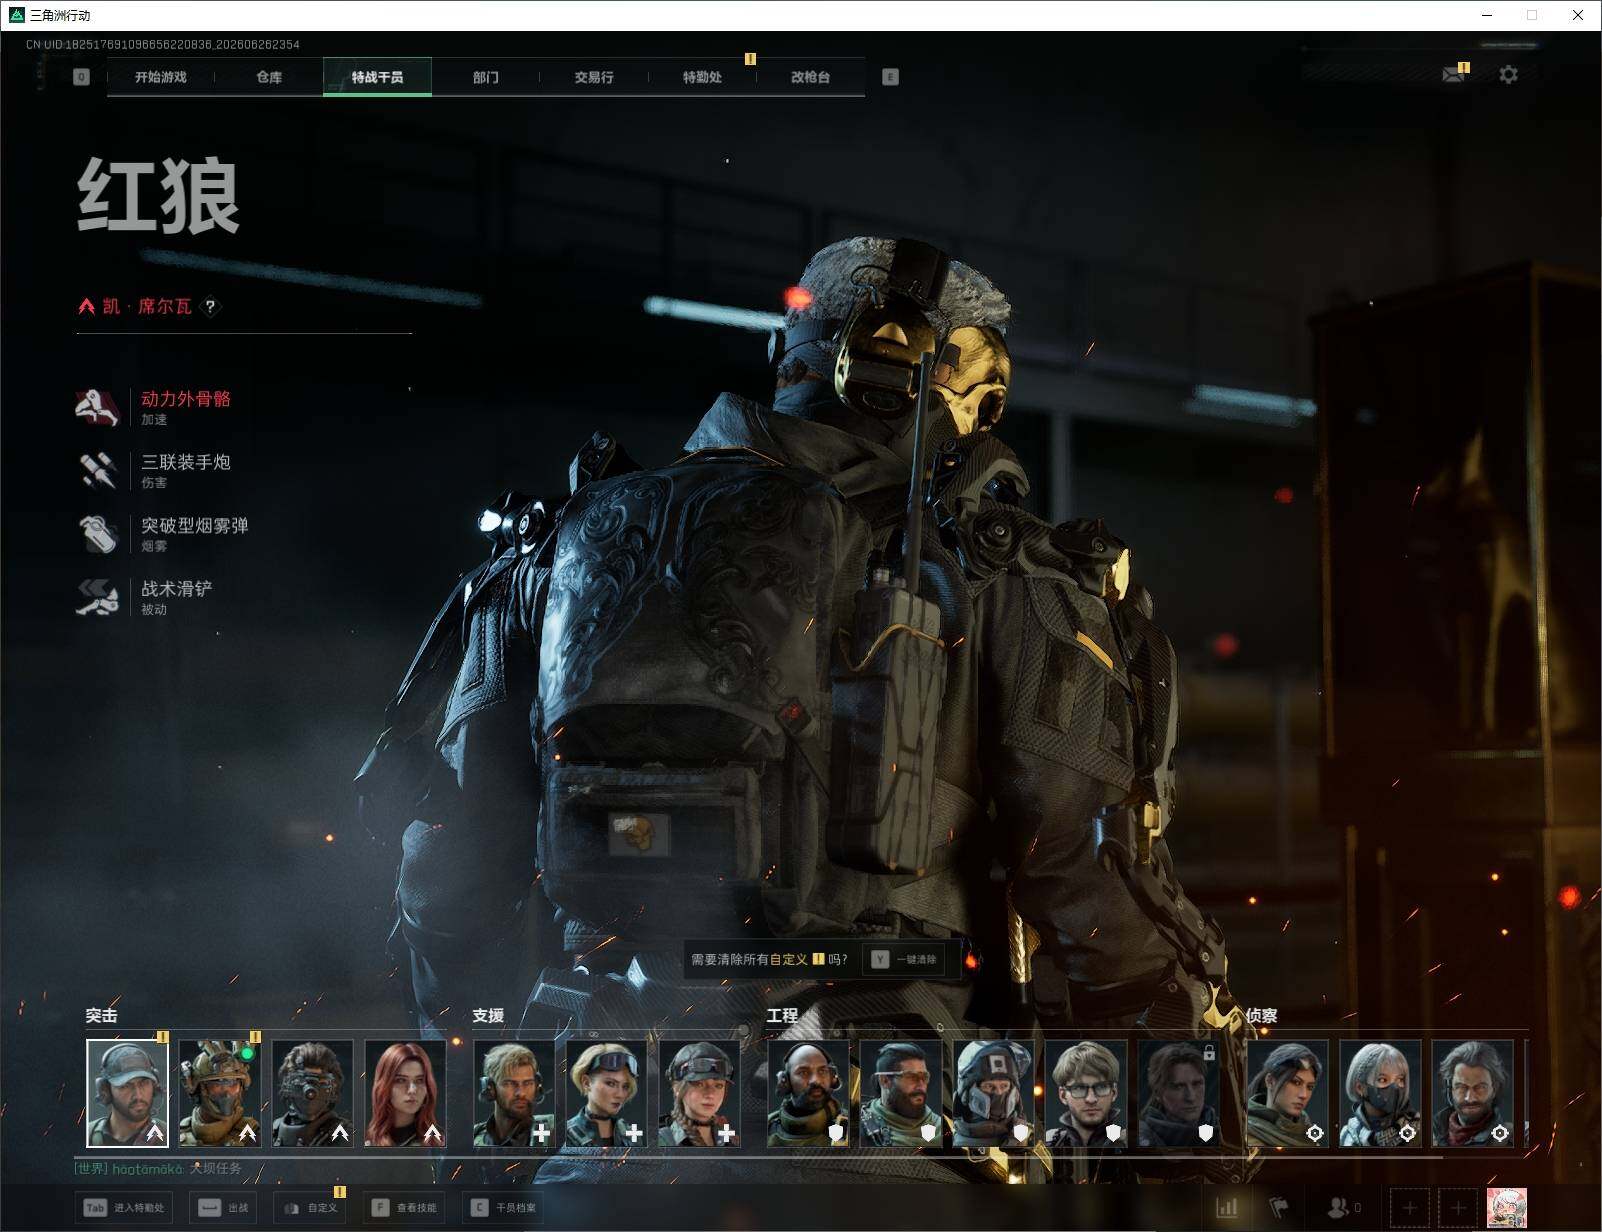The height and width of the screenshot is (1232, 1602).
Task: Click the 查看技能 view skills button
Action: [404, 1208]
